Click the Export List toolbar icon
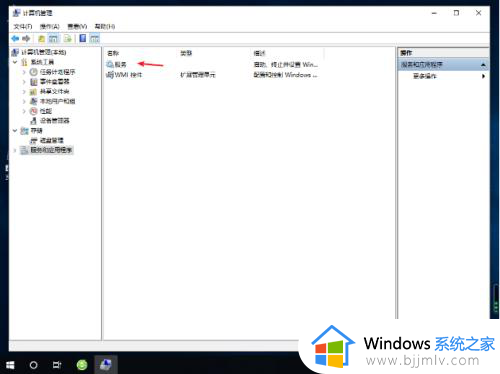 pyautogui.click(x=68, y=39)
